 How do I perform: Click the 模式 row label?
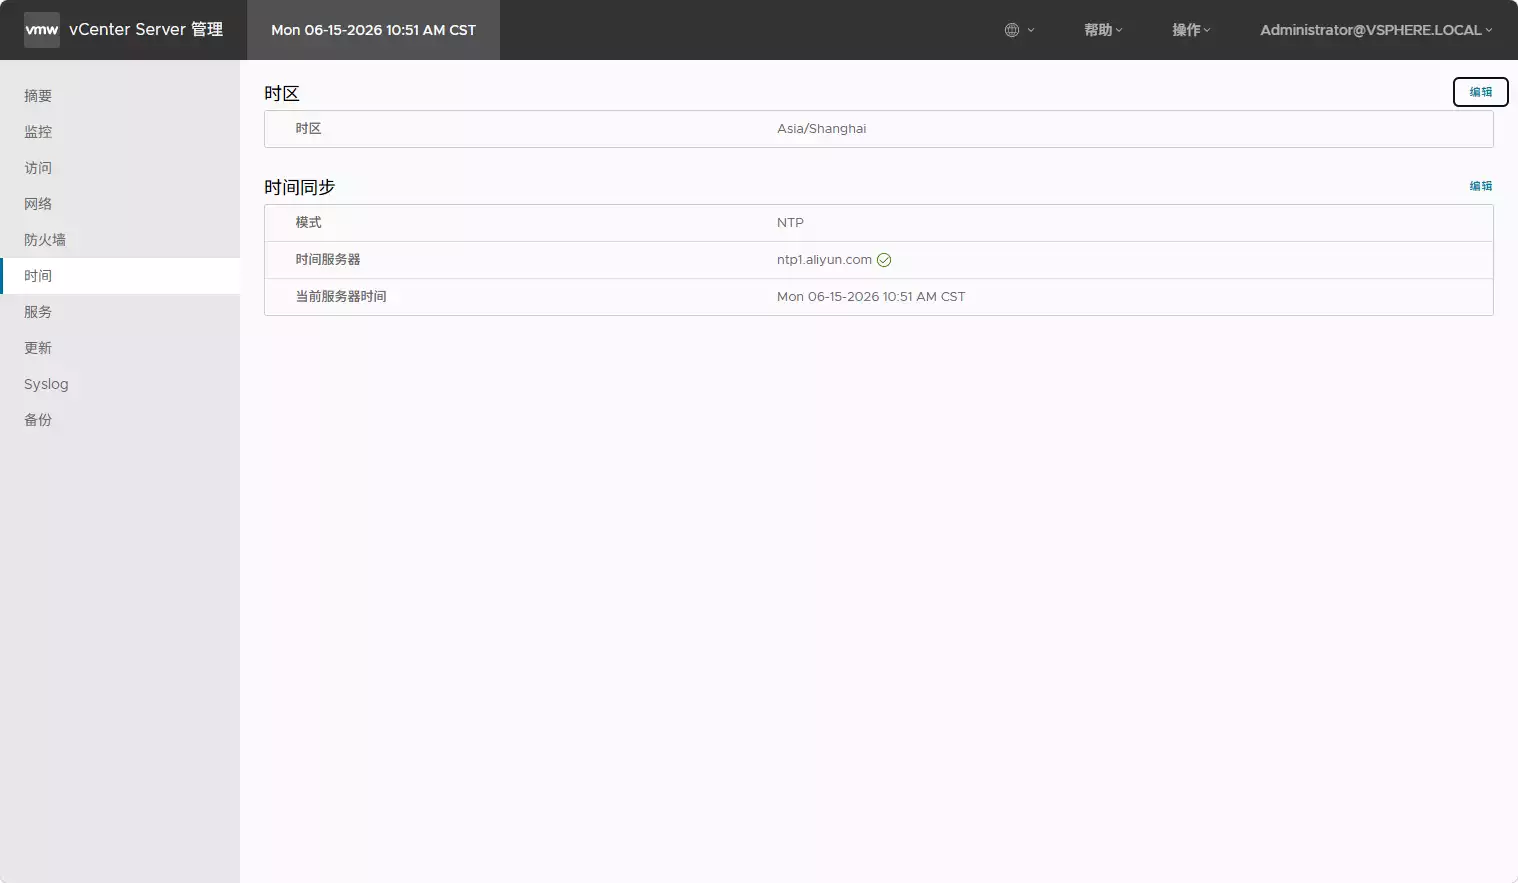308,223
